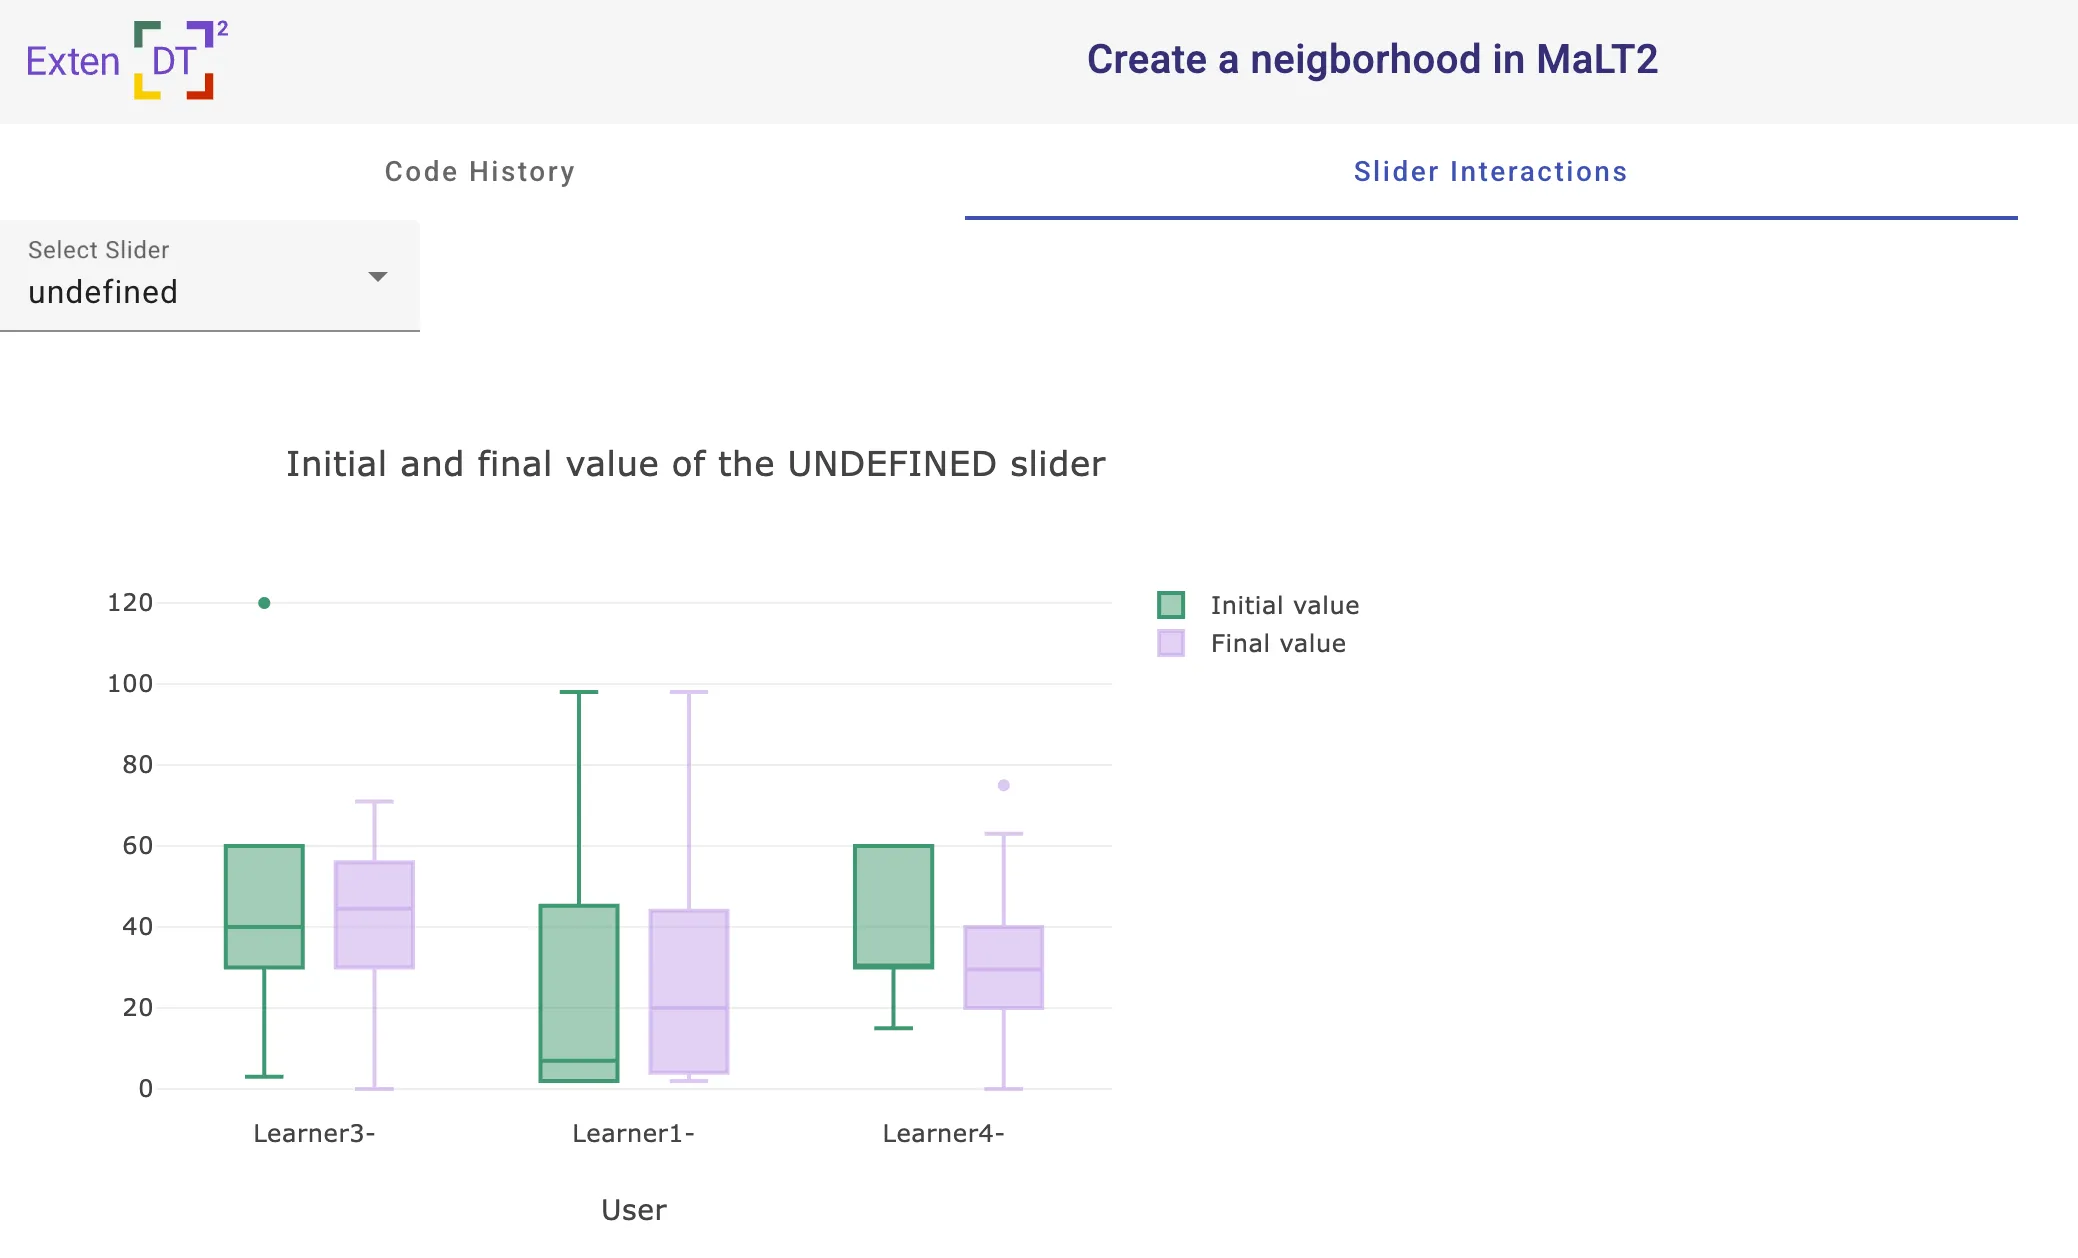Switch to the Code History tab
The height and width of the screenshot is (1258, 2078).
pos(479,171)
